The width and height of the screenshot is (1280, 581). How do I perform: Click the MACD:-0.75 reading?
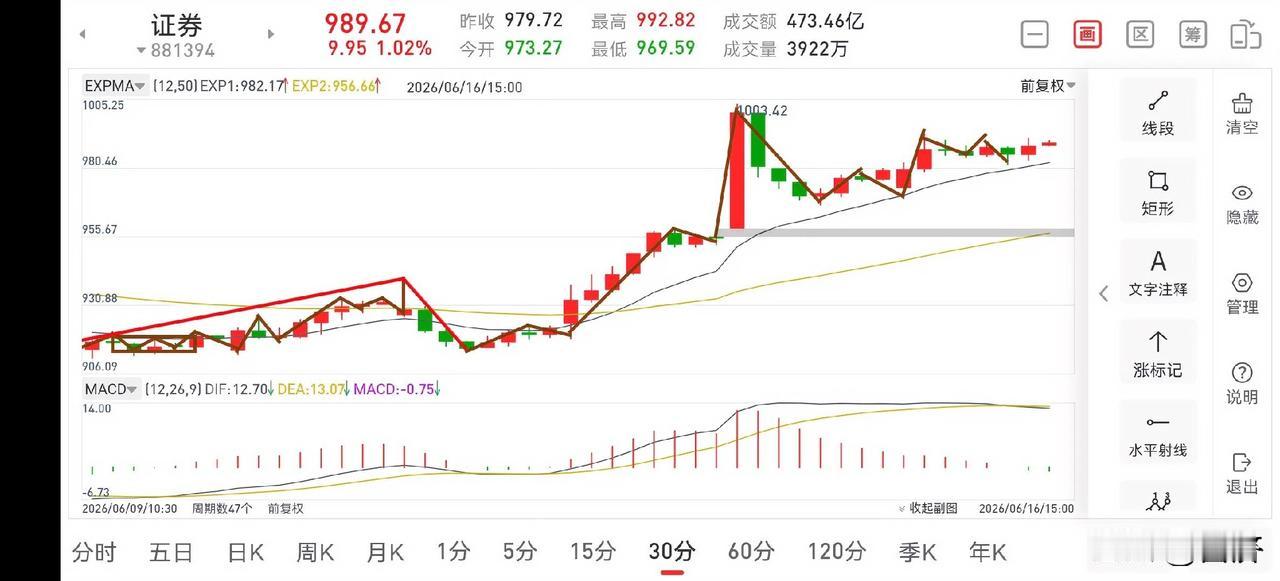396,389
